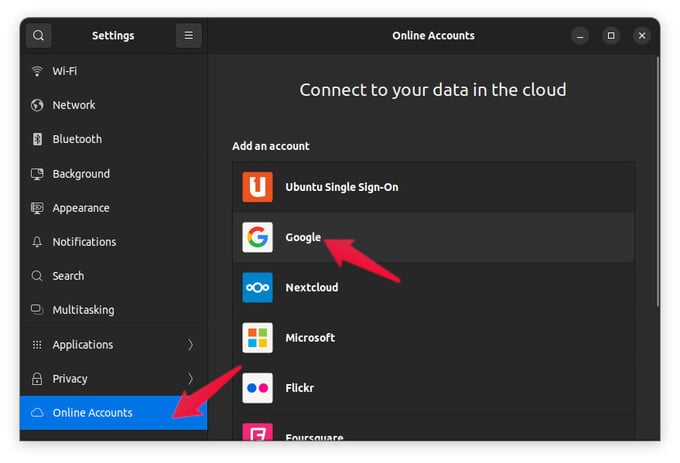Click the Wi-Fi signal icon in sidebar
The height and width of the screenshot is (463, 680).
tap(37, 71)
